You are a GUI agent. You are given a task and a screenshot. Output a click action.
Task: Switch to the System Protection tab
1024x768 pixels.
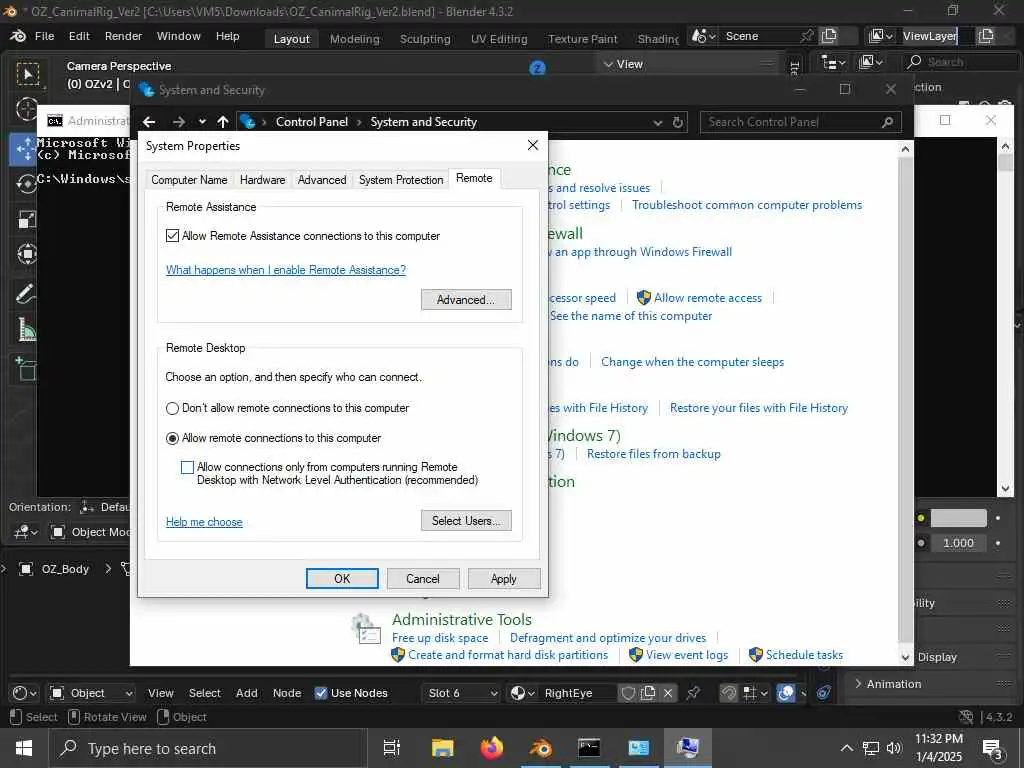[401, 180]
